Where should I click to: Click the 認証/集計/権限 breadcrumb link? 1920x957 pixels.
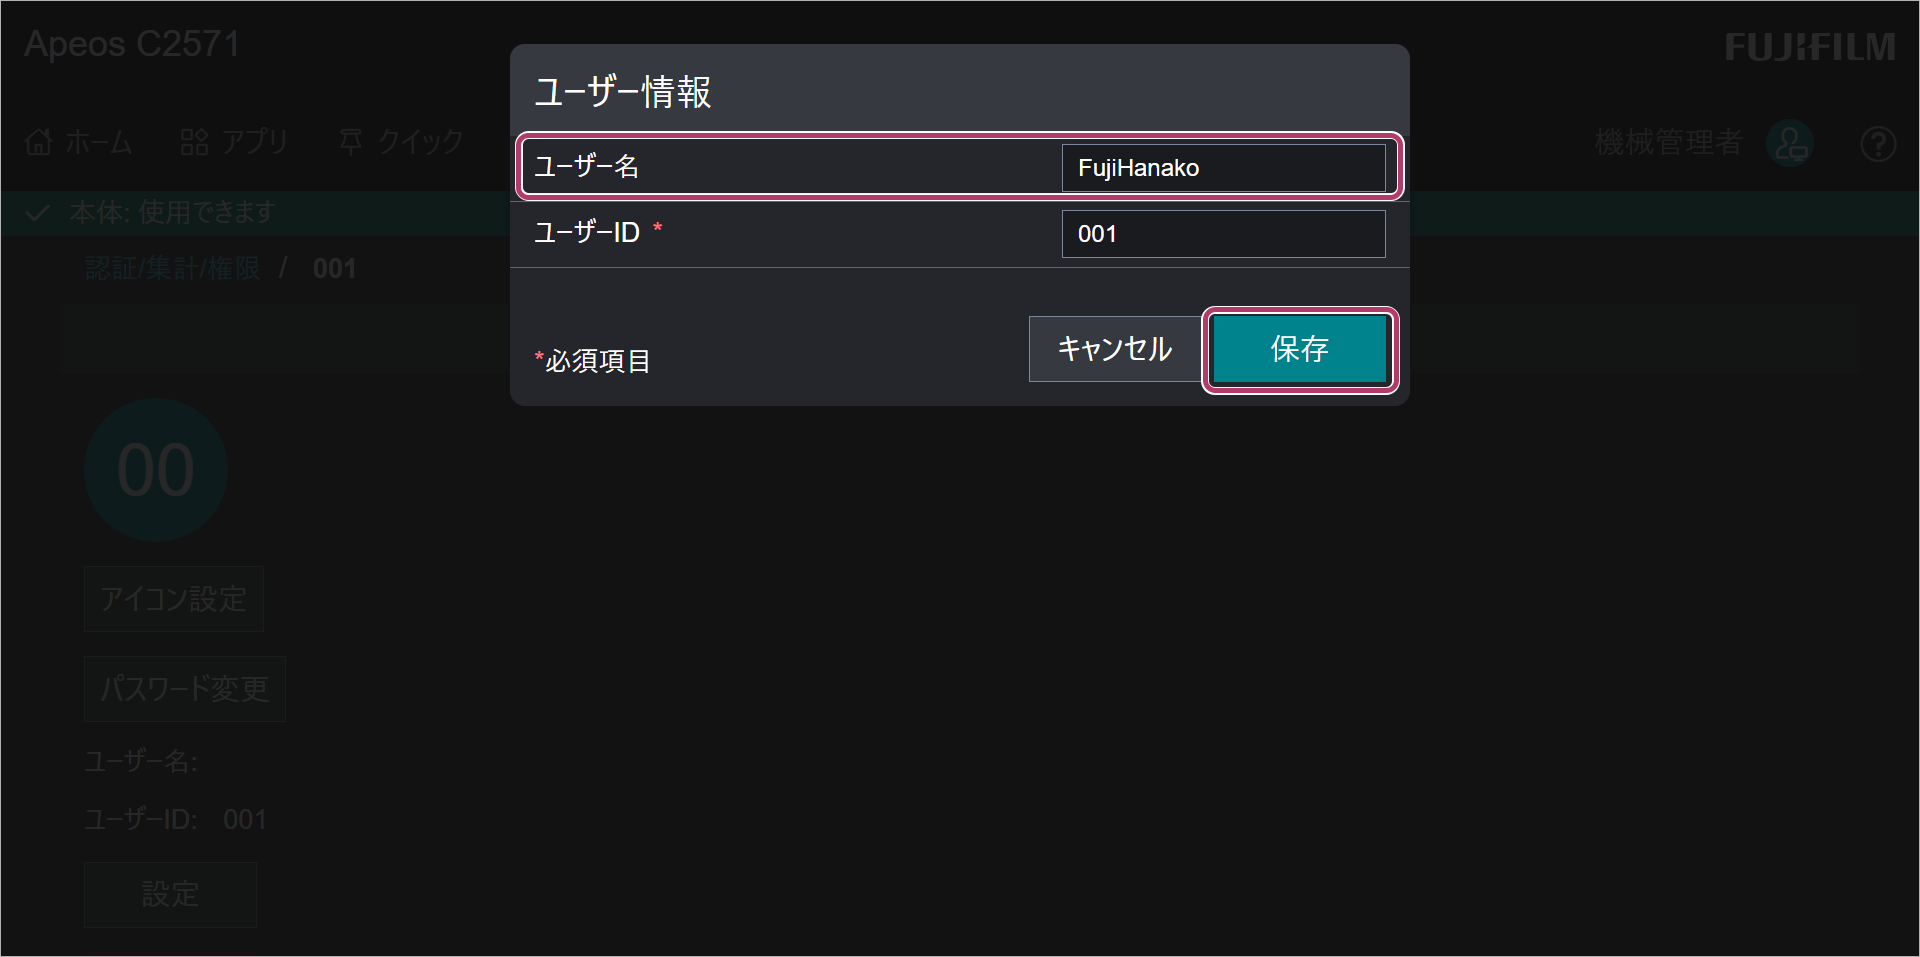172,268
